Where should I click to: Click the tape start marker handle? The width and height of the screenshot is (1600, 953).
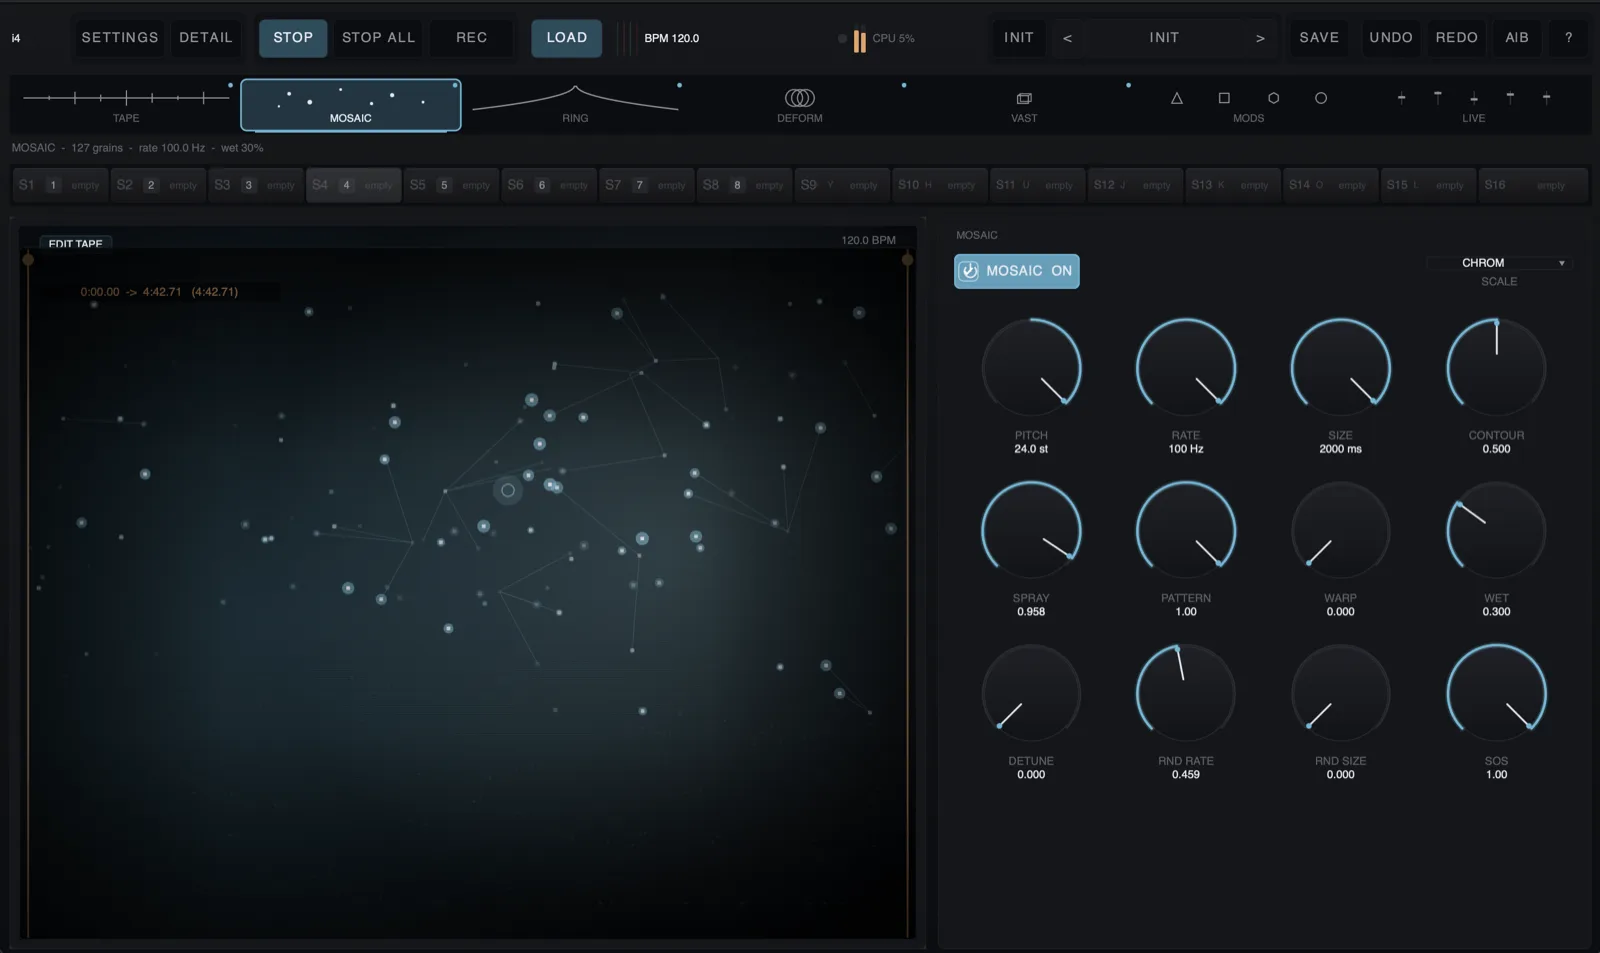click(28, 260)
